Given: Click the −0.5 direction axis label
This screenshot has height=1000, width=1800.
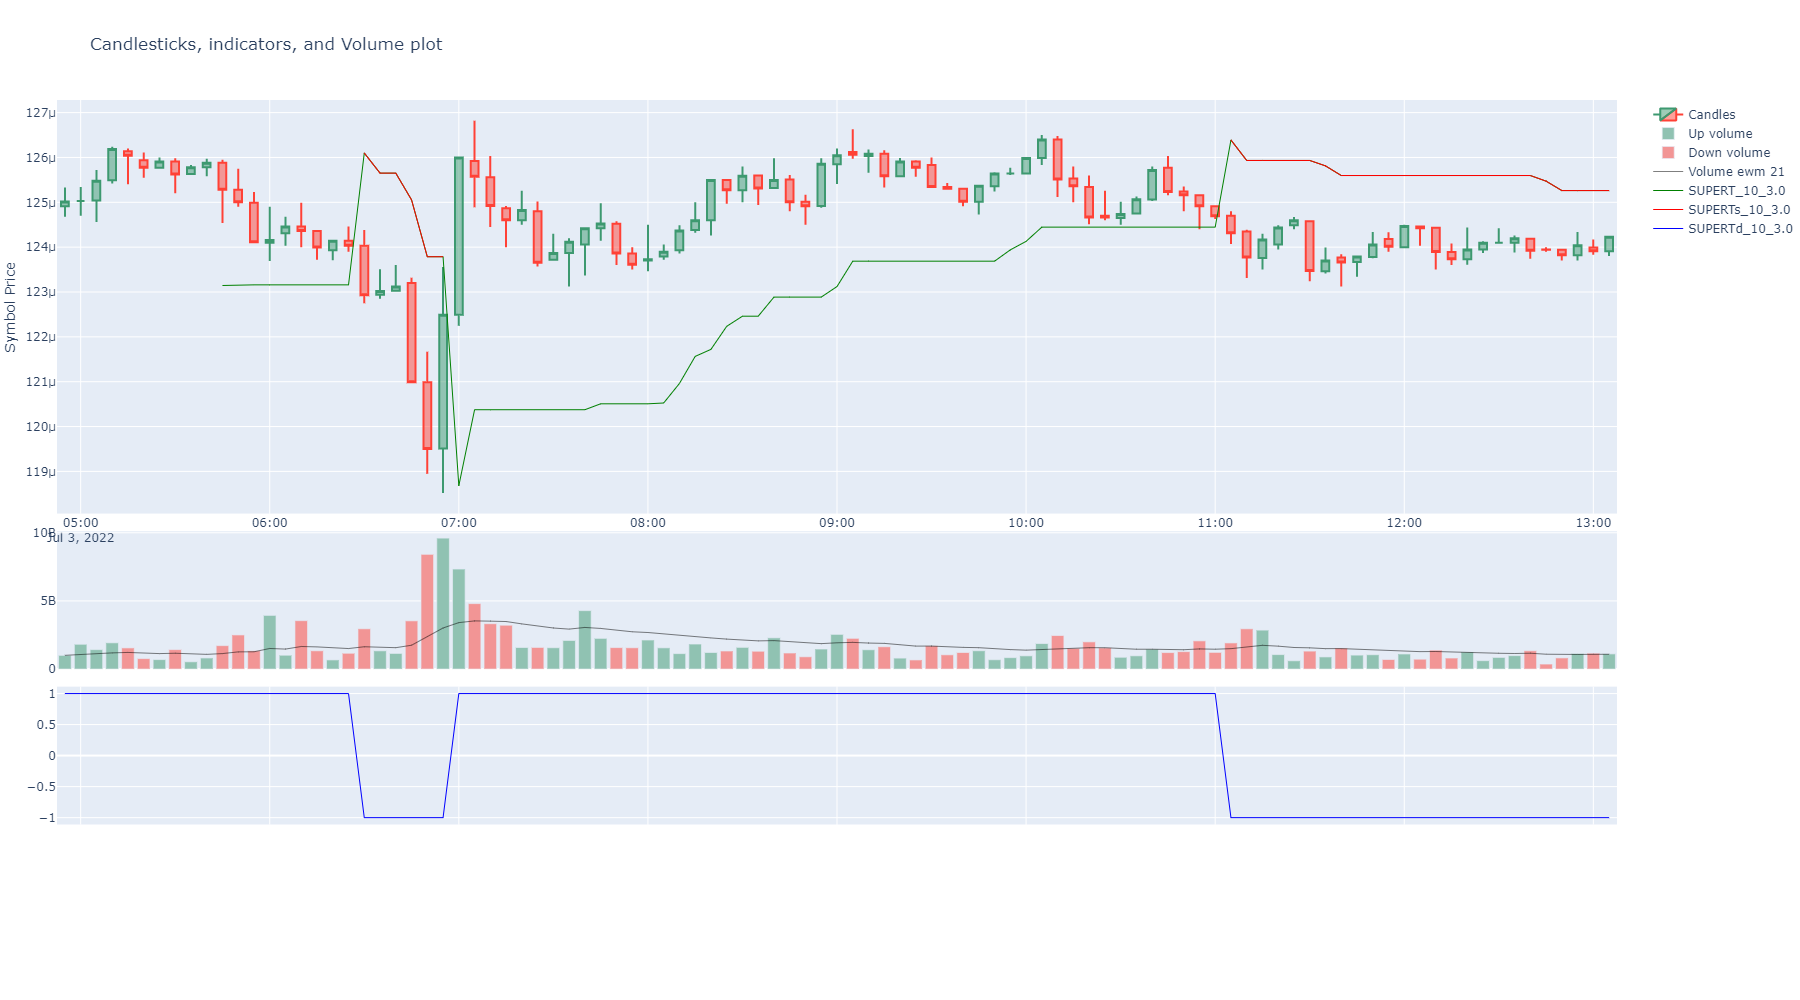Looking at the screenshot, I should pos(40,787).
